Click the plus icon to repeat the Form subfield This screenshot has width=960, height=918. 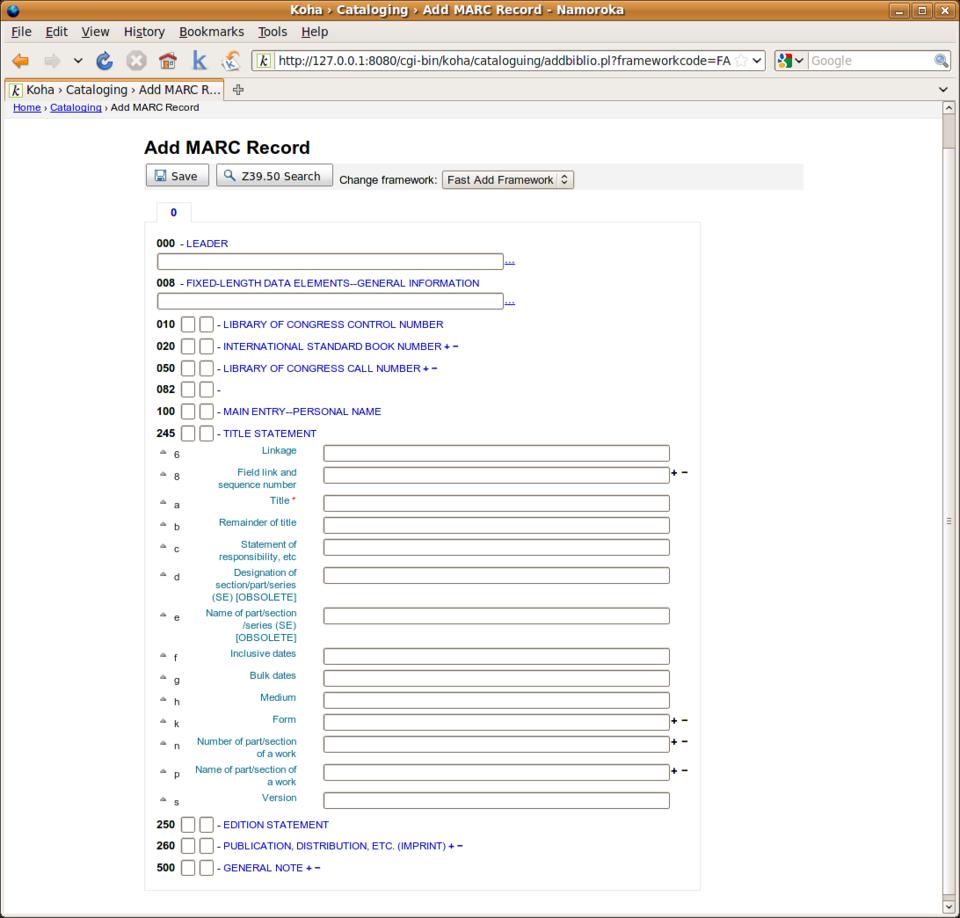(674, 720)
